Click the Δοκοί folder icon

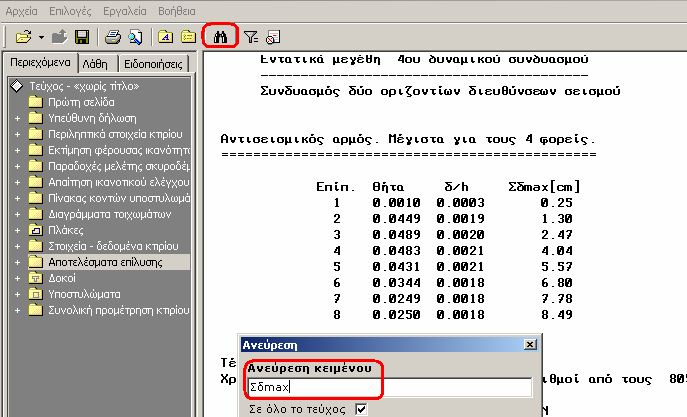(x=35, y=278)
